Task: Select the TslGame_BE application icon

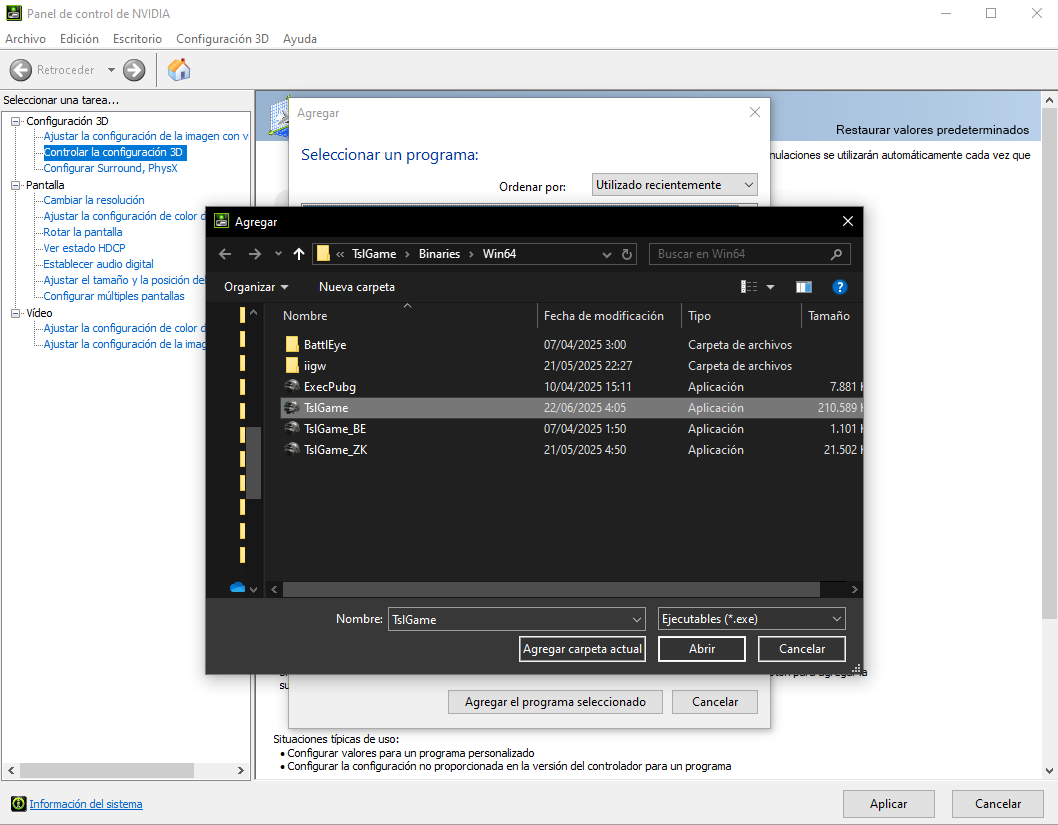Action: point(291,428)
